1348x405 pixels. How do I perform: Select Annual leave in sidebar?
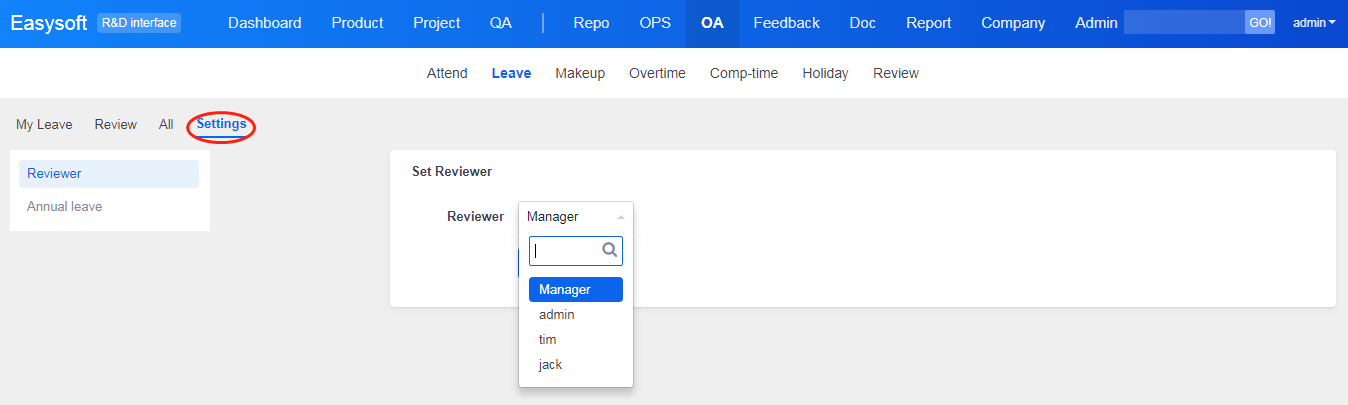point(65,207)
